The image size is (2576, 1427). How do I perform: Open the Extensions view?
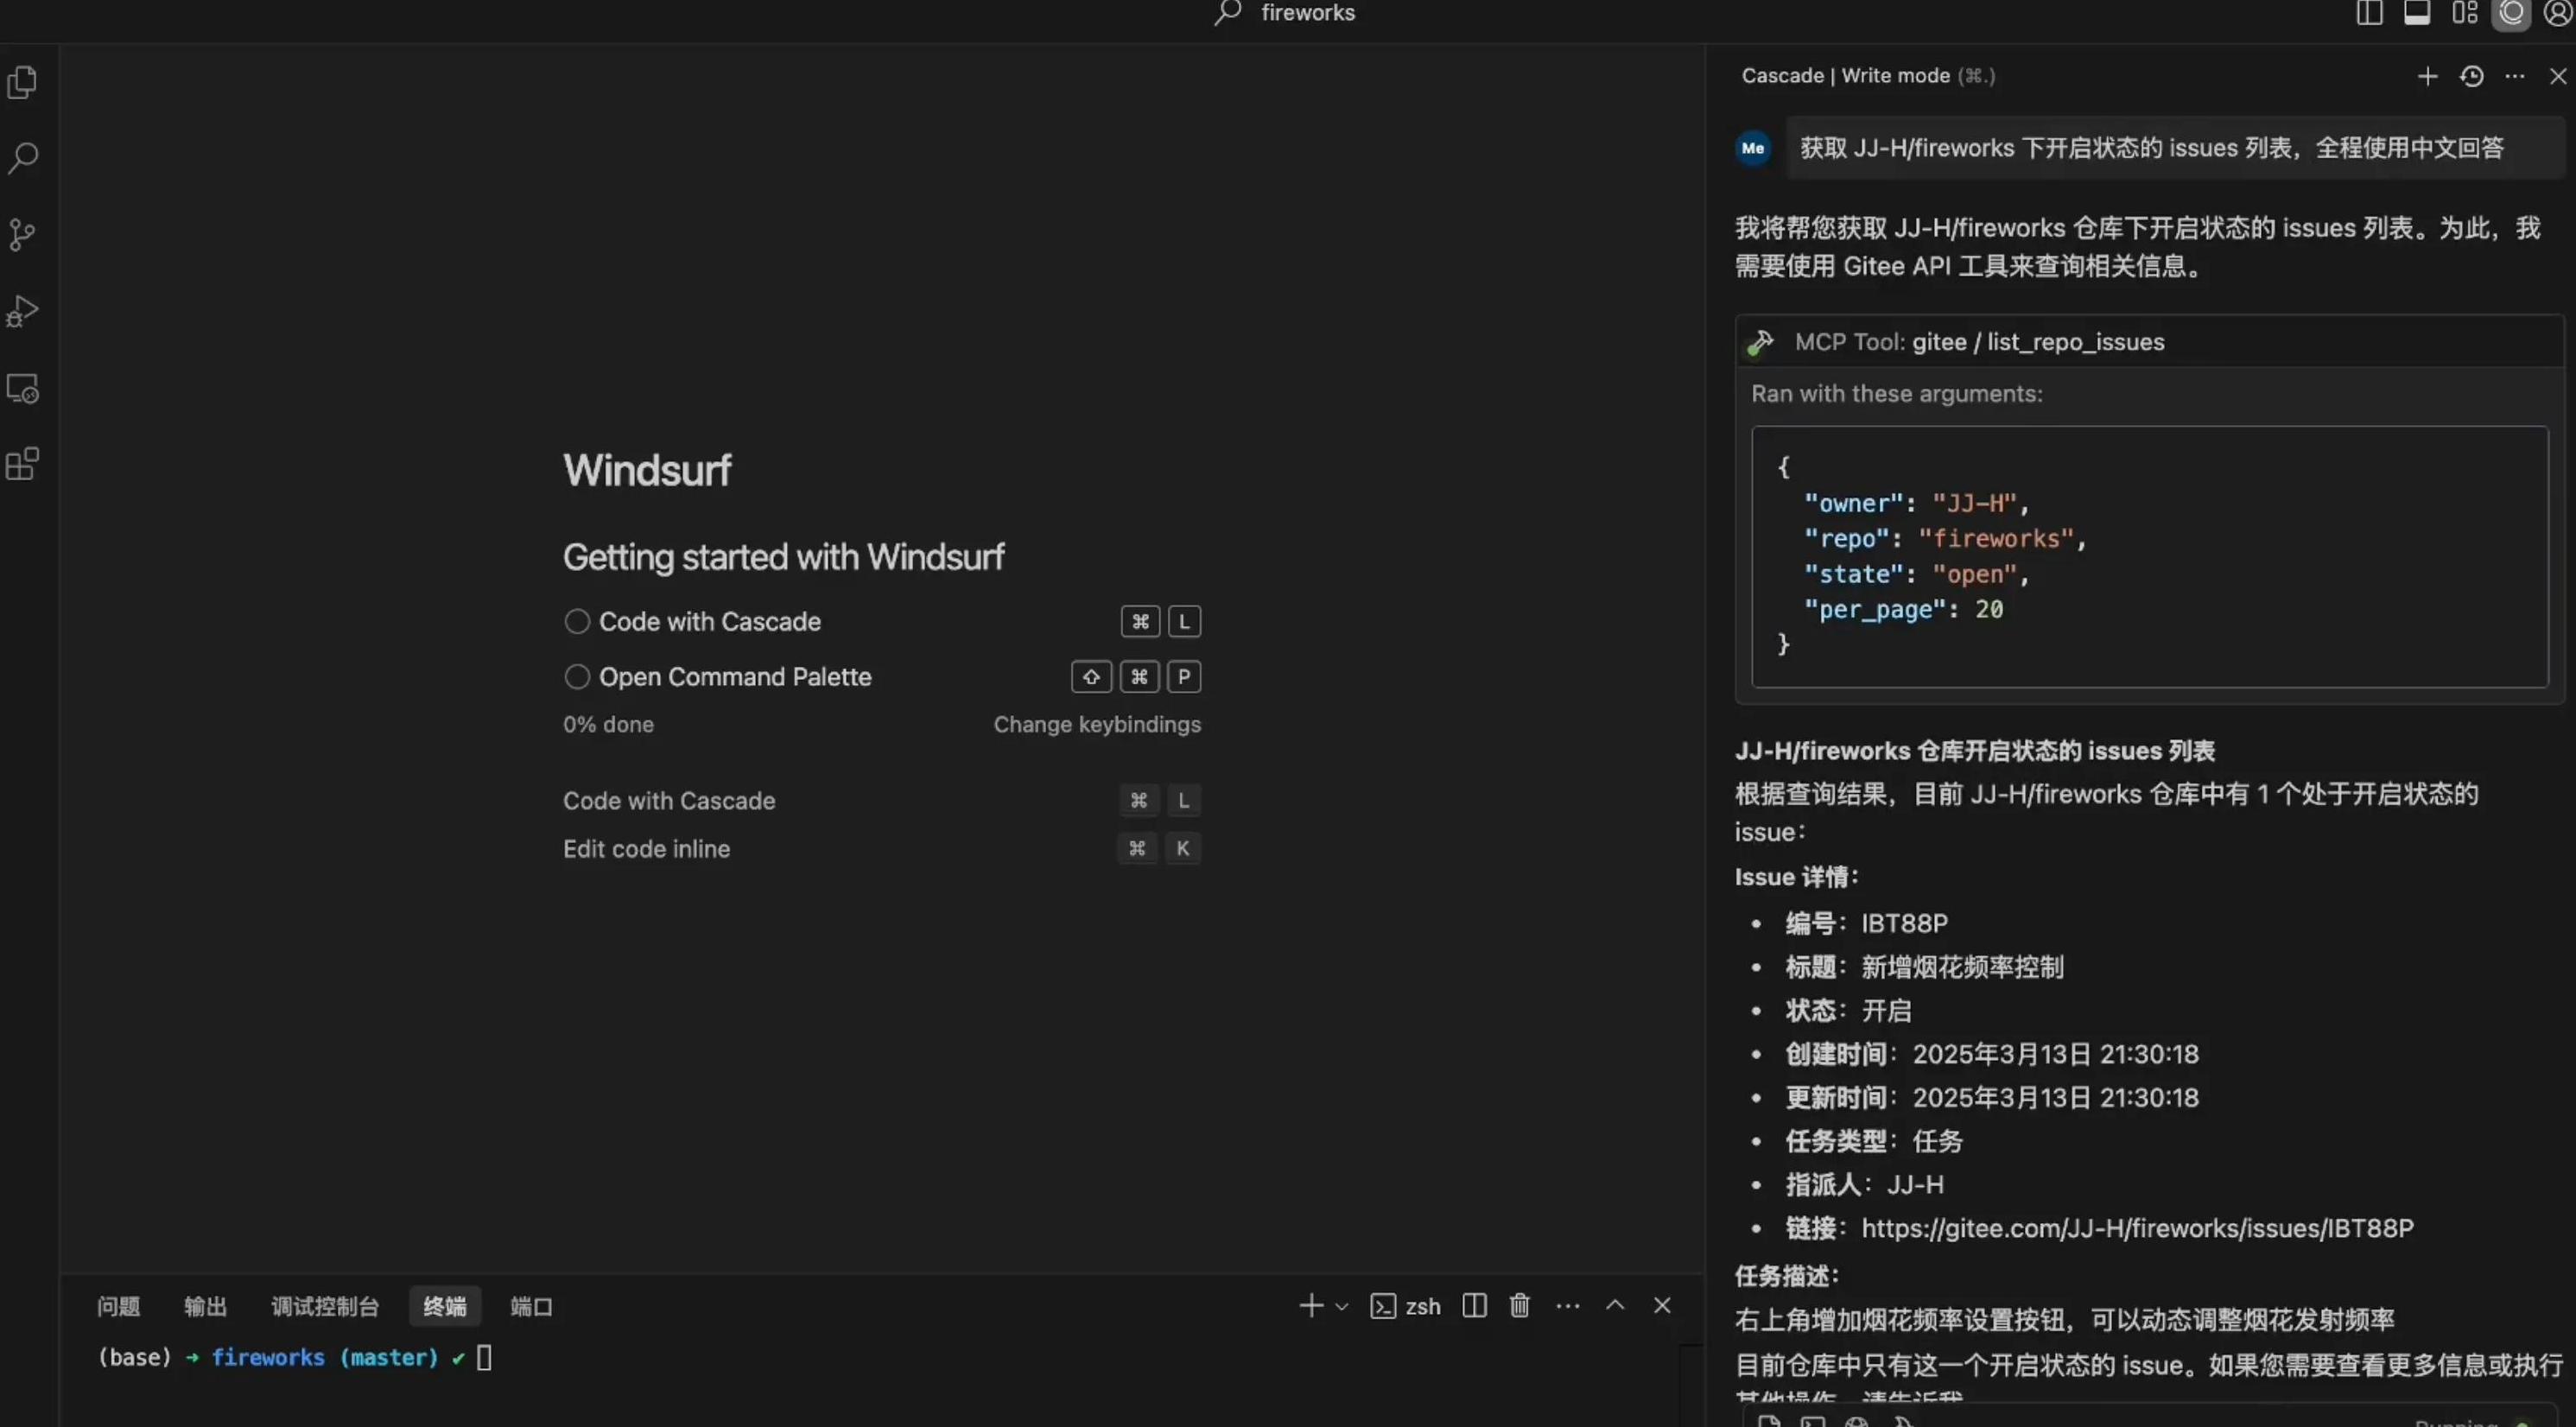(x=22, y=464)
